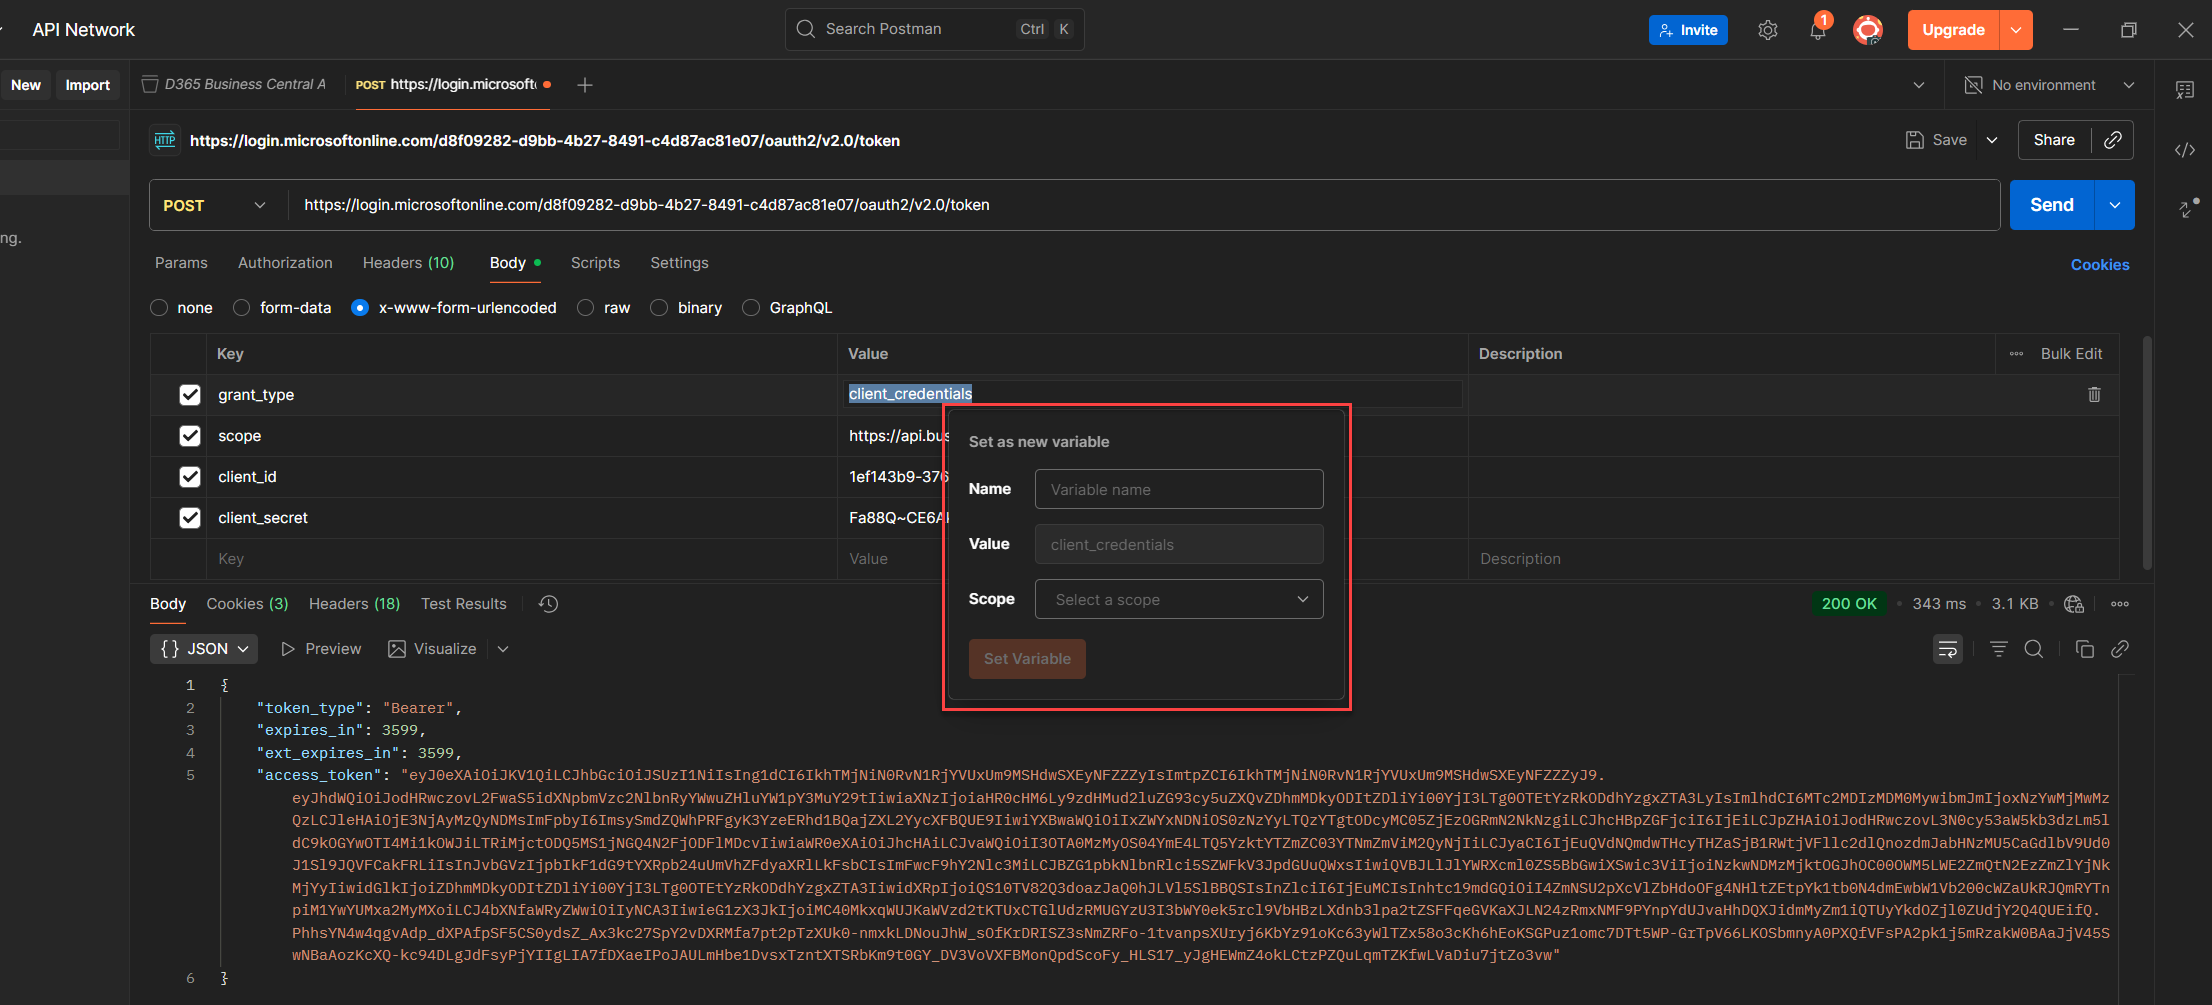
Task: Open the notifications bell
Action: (x=1817, y=30)
